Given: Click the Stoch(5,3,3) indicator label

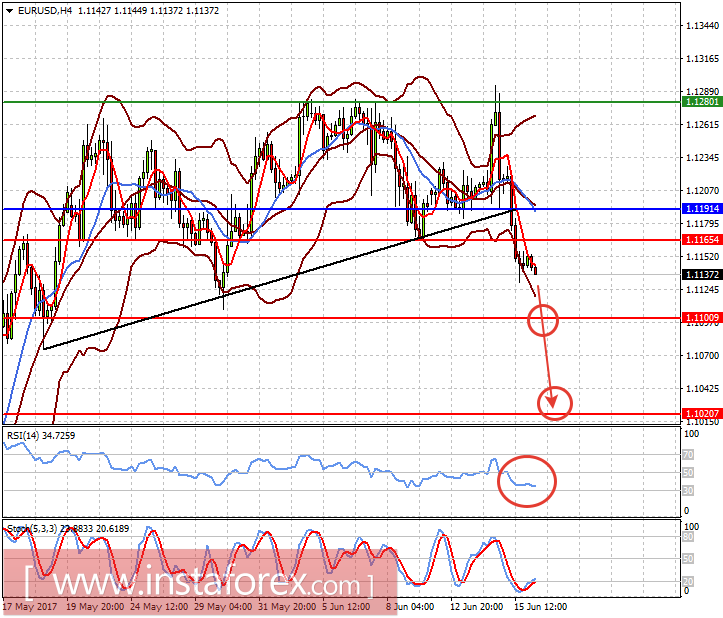Looking at the screenshot, I should tap(68, 529).
